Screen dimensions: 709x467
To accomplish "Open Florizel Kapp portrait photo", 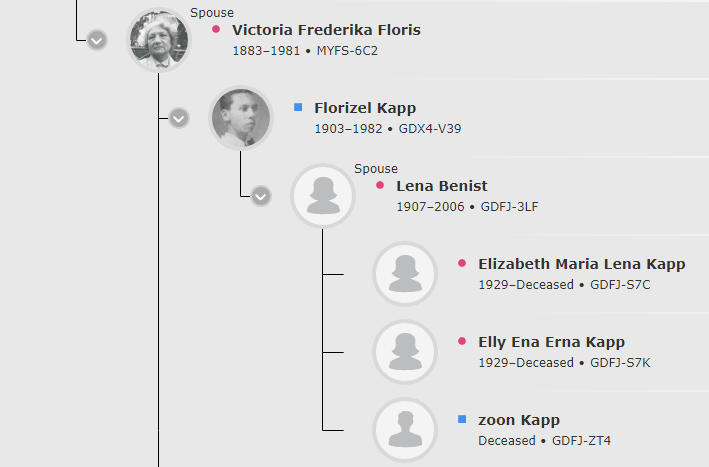I will 241,118.
